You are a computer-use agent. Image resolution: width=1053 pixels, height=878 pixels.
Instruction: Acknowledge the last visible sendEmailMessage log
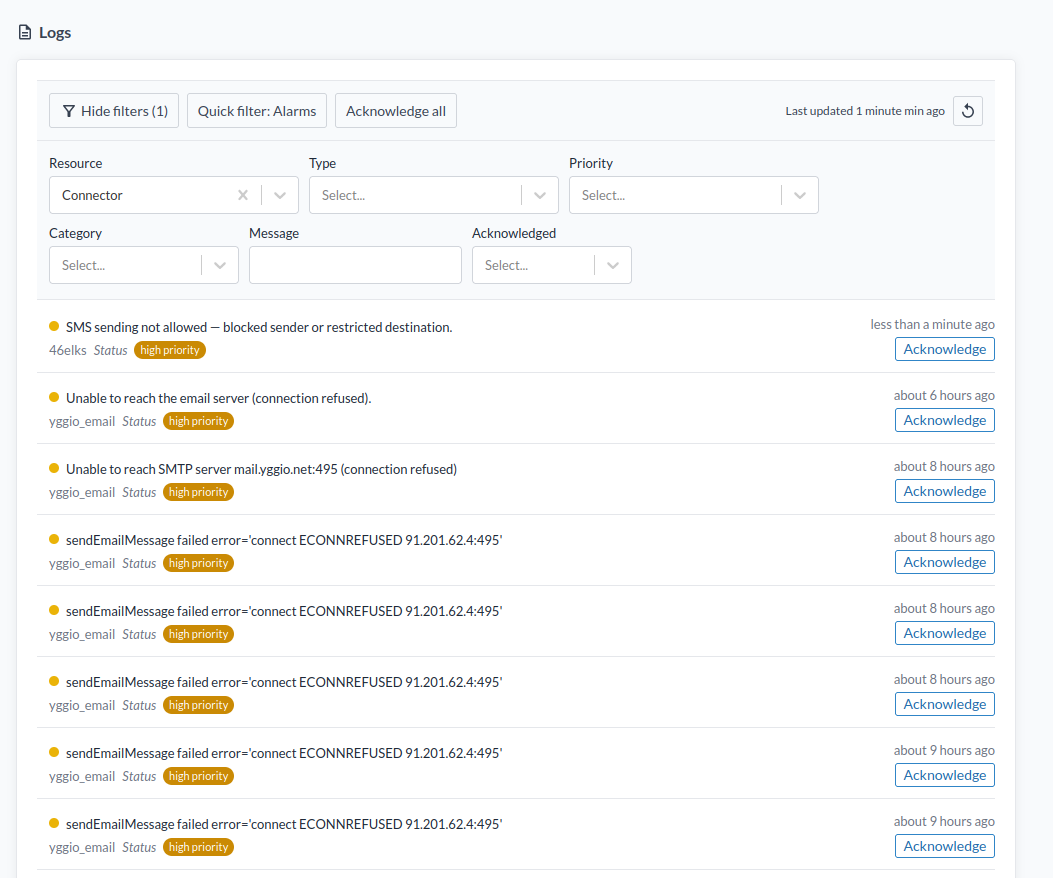tap(944, 846)
